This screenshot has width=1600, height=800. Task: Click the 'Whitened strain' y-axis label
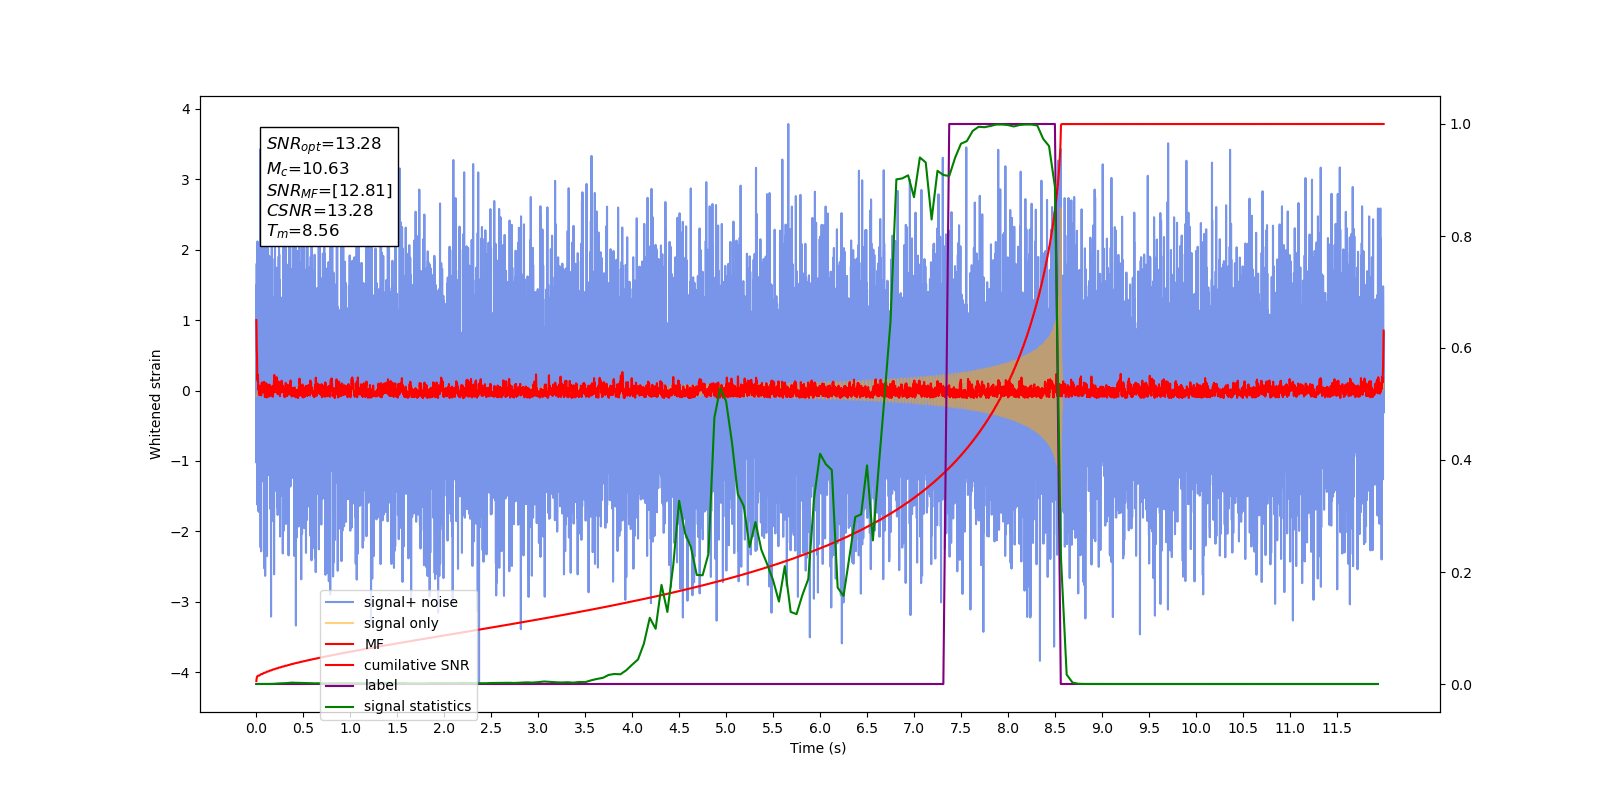(156, 404)
